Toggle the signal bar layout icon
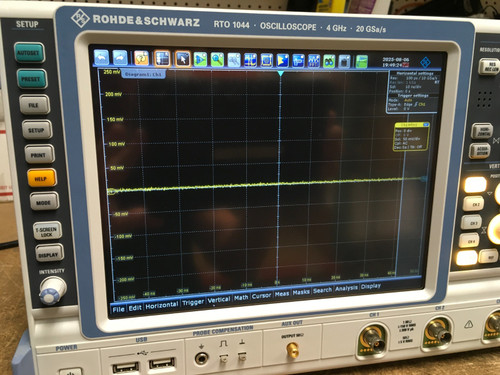 pyautogui.click(x=162, y=59)
